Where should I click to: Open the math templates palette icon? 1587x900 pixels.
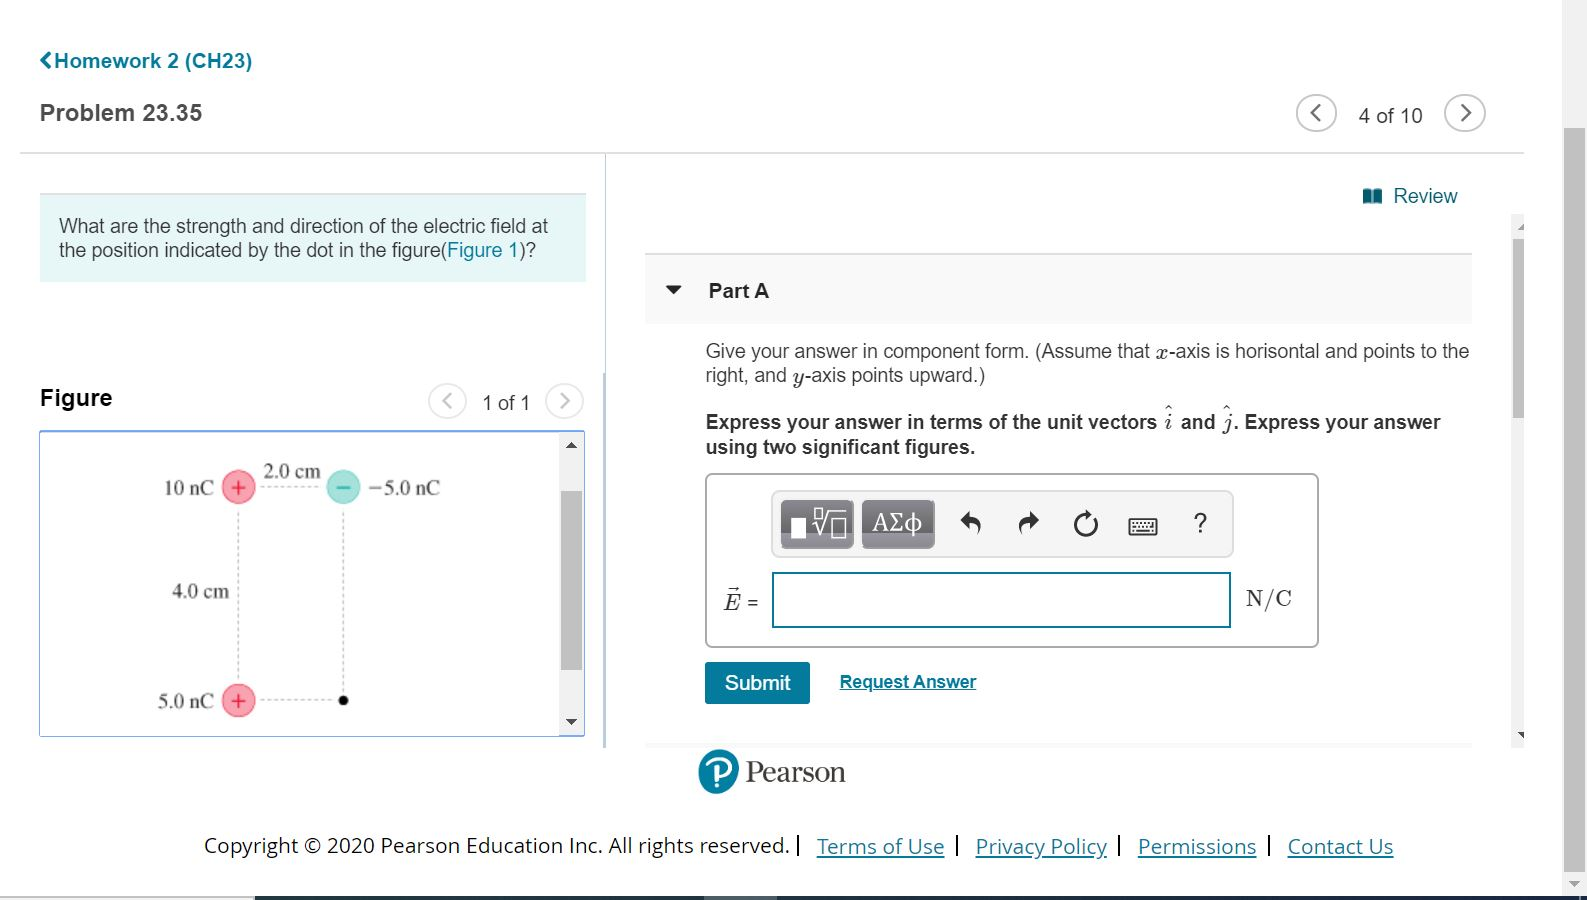[x=815, y=522]
